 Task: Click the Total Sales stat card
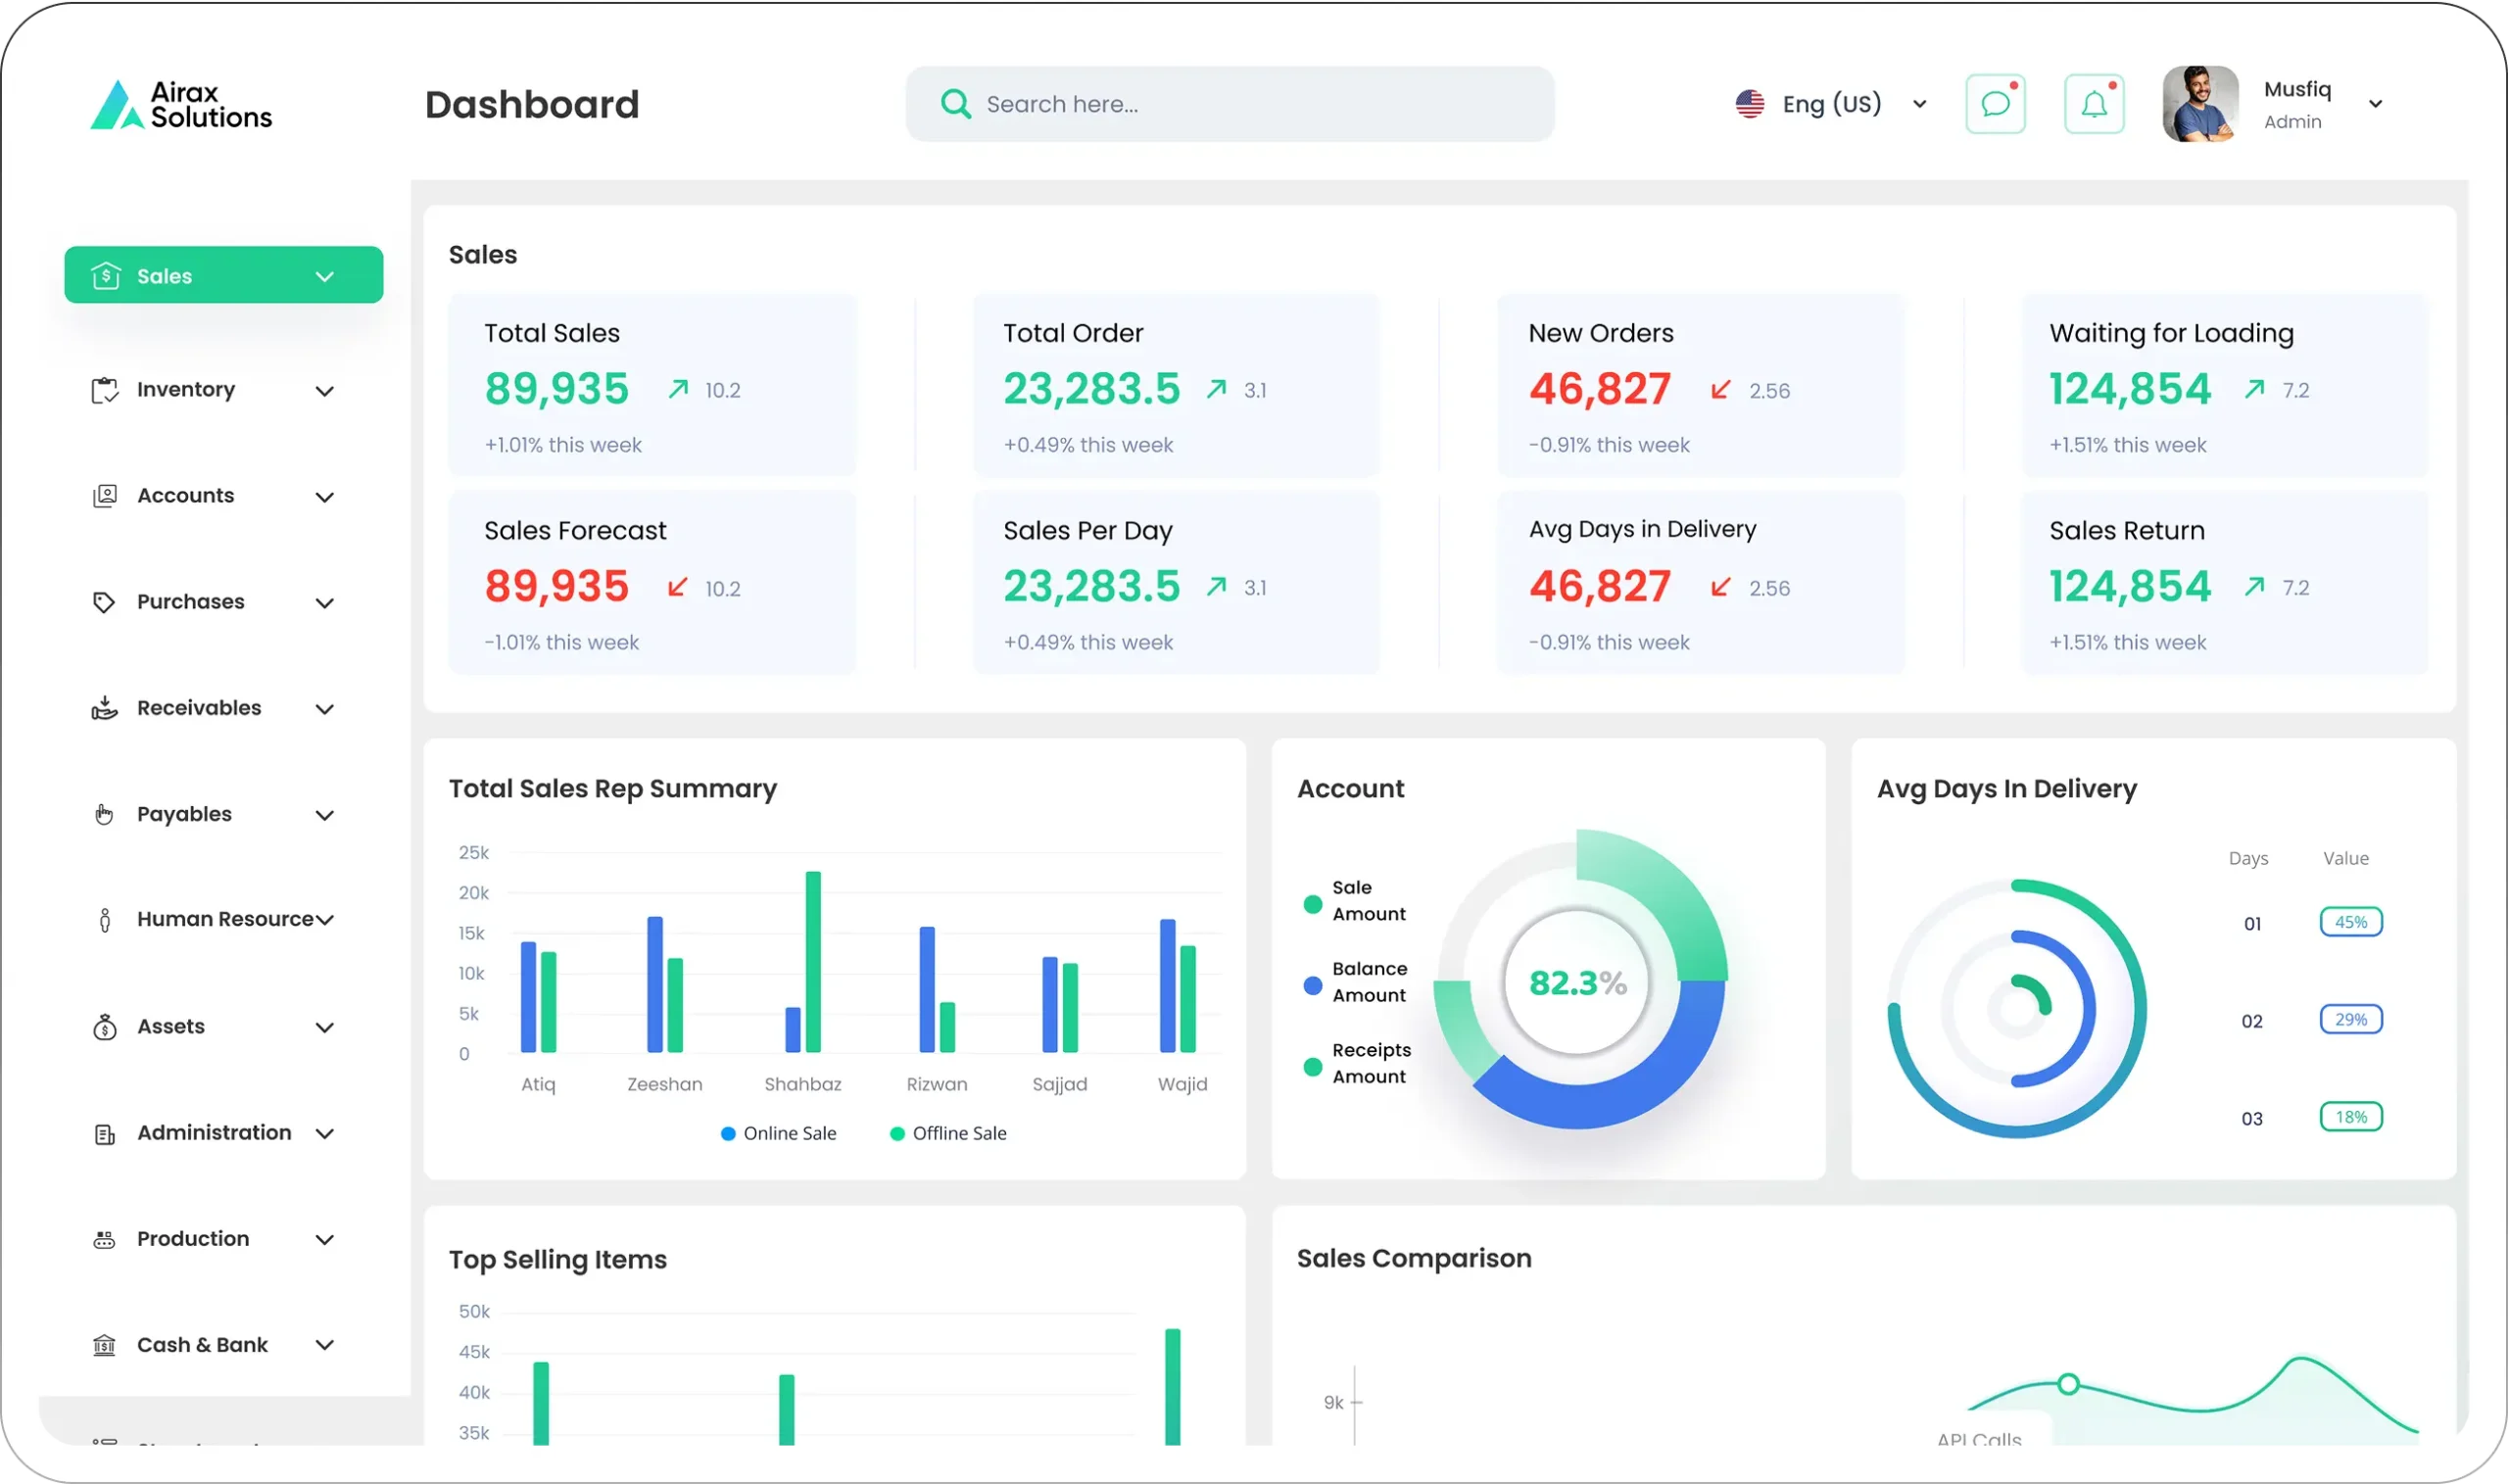point(652,385)
